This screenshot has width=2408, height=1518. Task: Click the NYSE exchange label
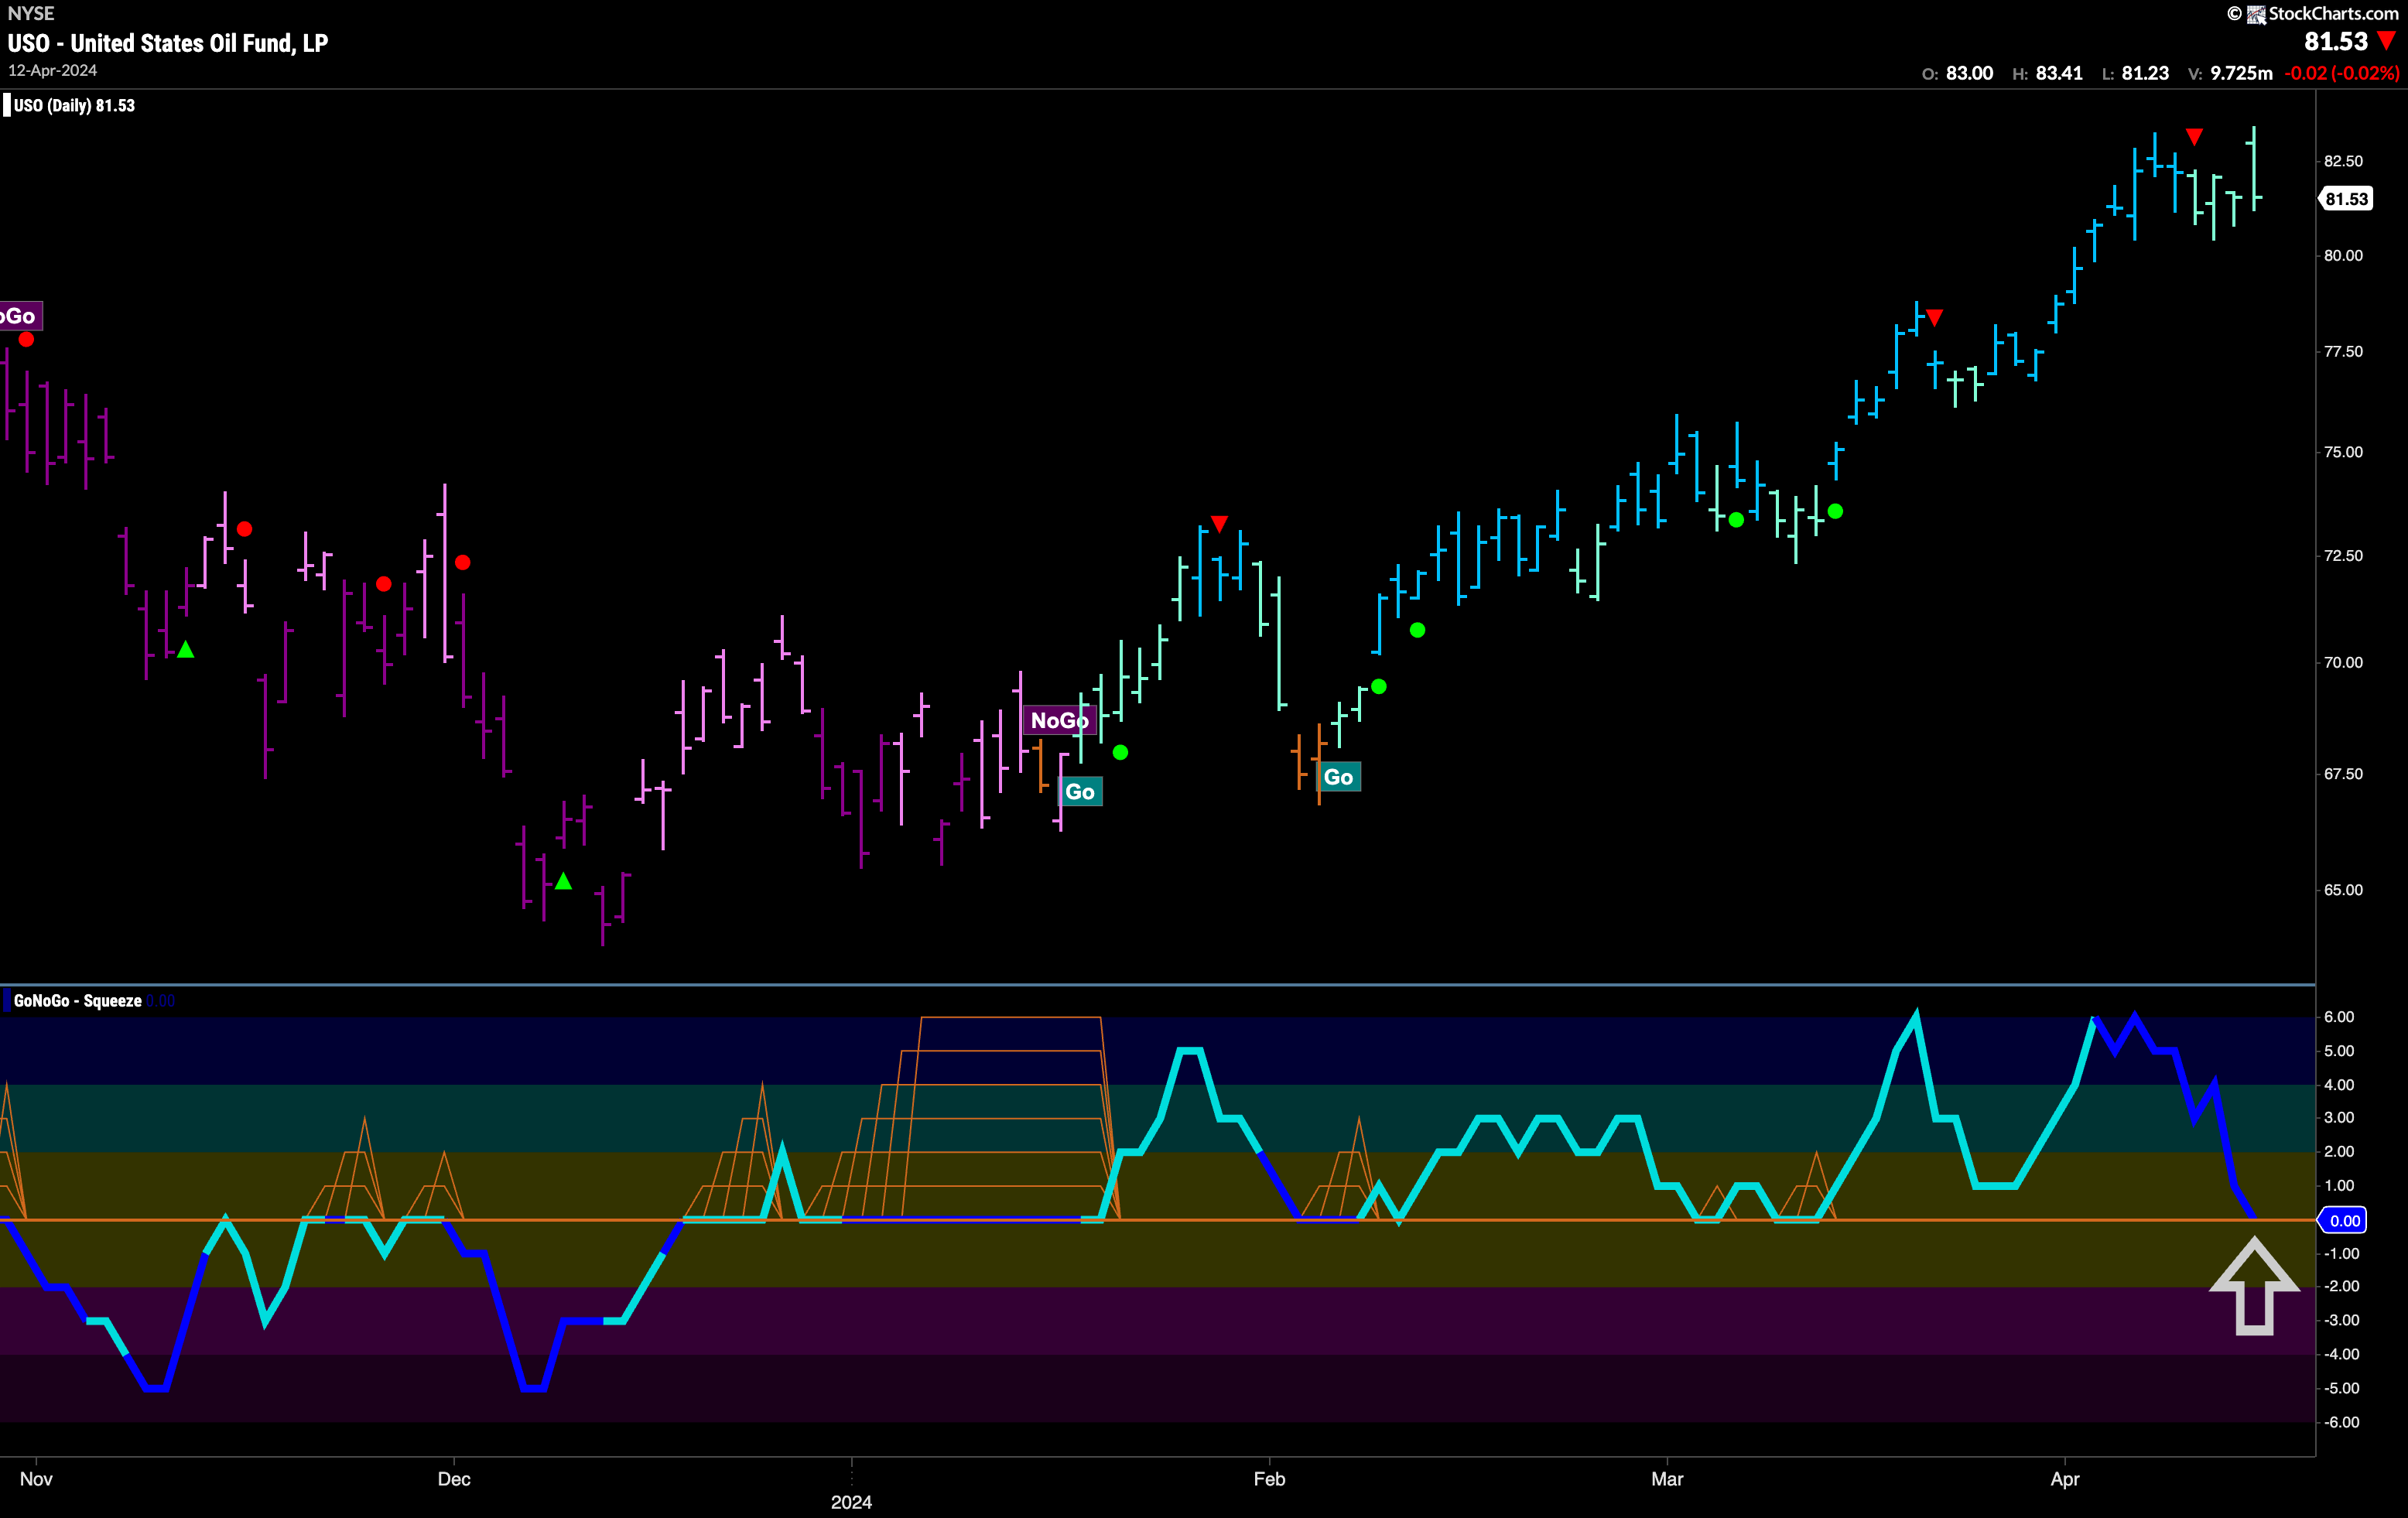pyautogui.click(x=31, y=13)
